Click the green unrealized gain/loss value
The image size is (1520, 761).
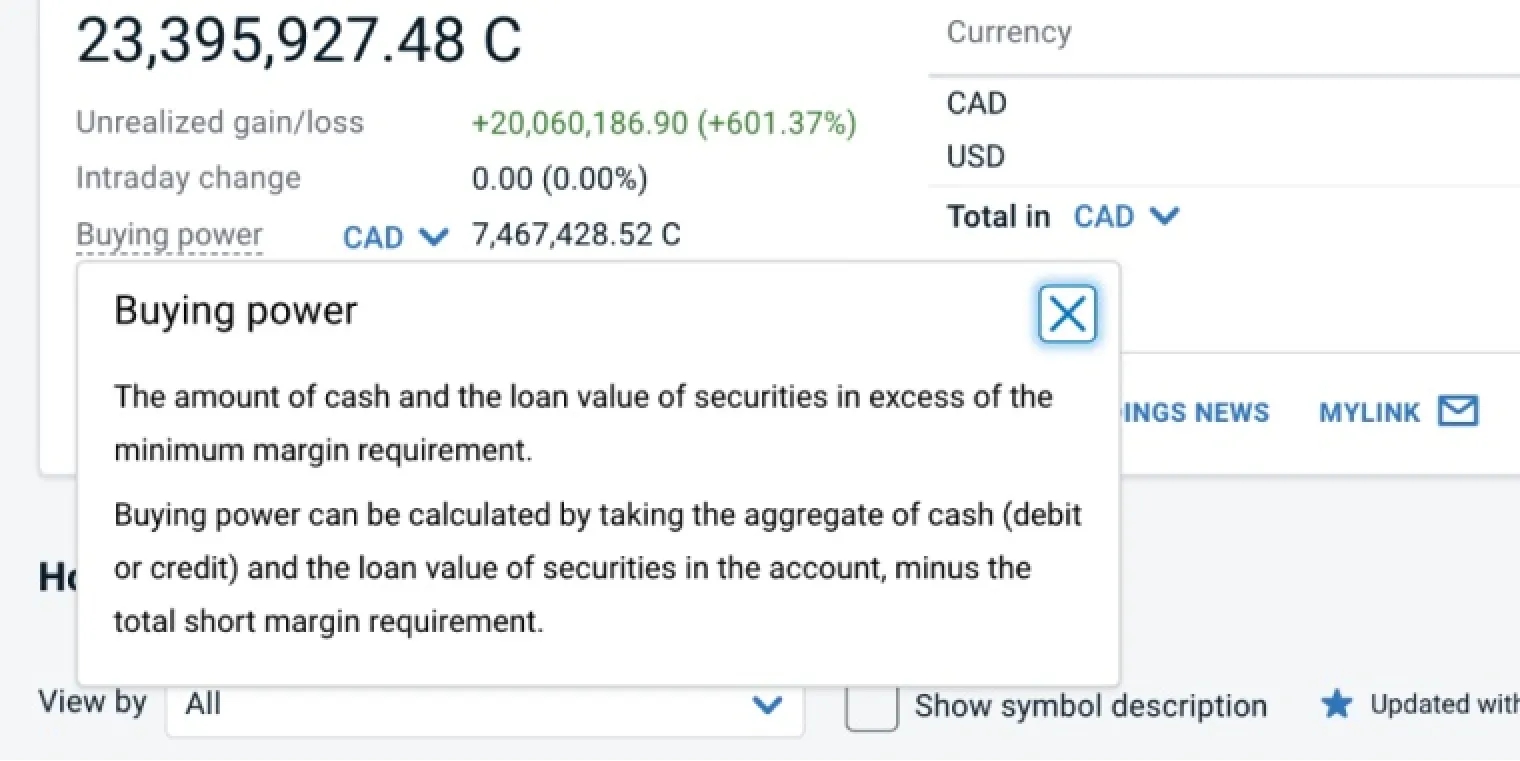664,123
